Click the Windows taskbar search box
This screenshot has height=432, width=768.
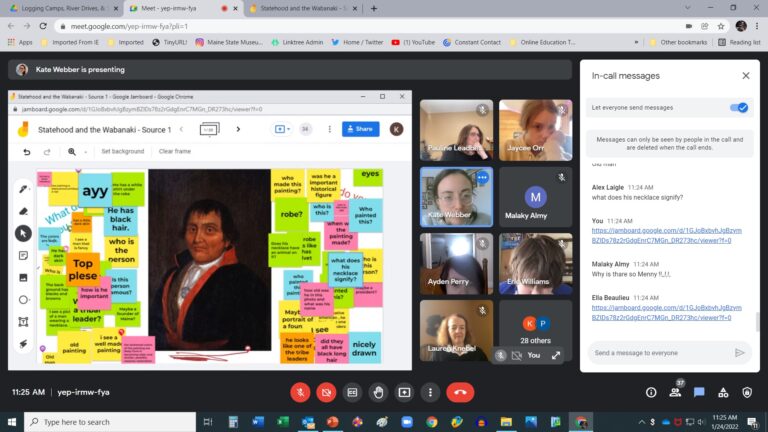tap(110, 422)
